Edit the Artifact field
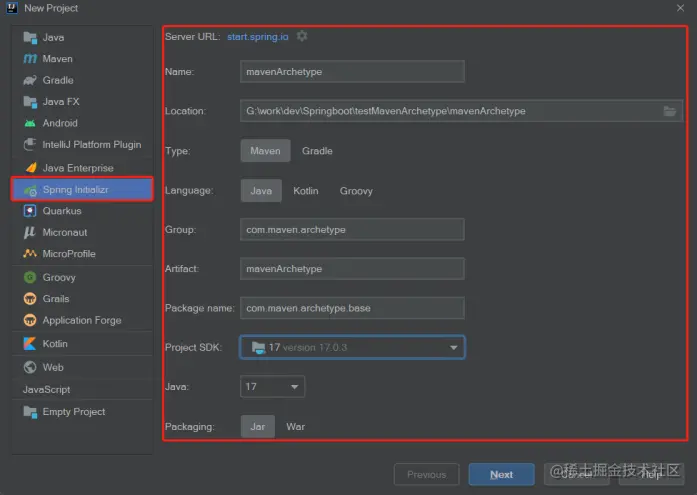Screen dimensions: 697x495 pyautogui.click(x=352, y=269)
